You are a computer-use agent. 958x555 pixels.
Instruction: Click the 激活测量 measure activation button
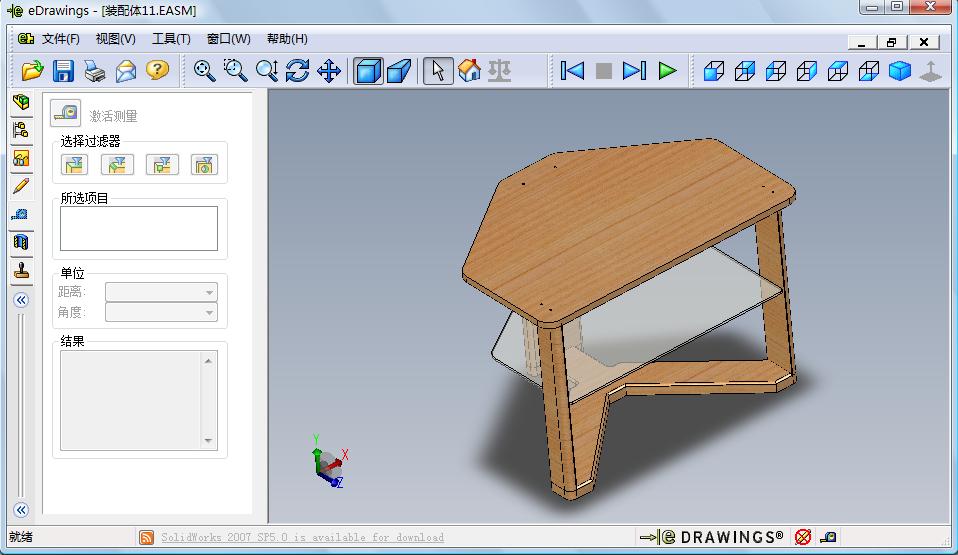(x=65, y=113)
